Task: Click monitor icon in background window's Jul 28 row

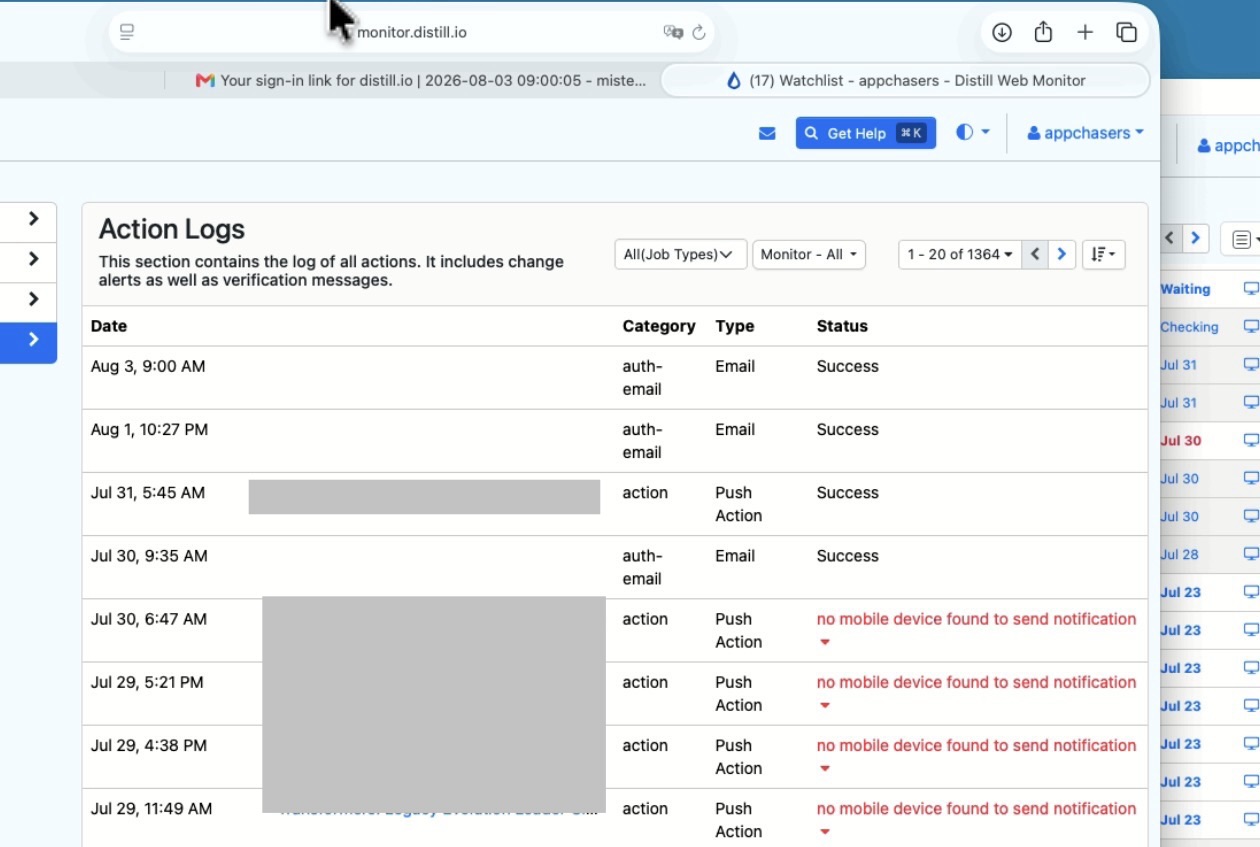Action: 1251,554
